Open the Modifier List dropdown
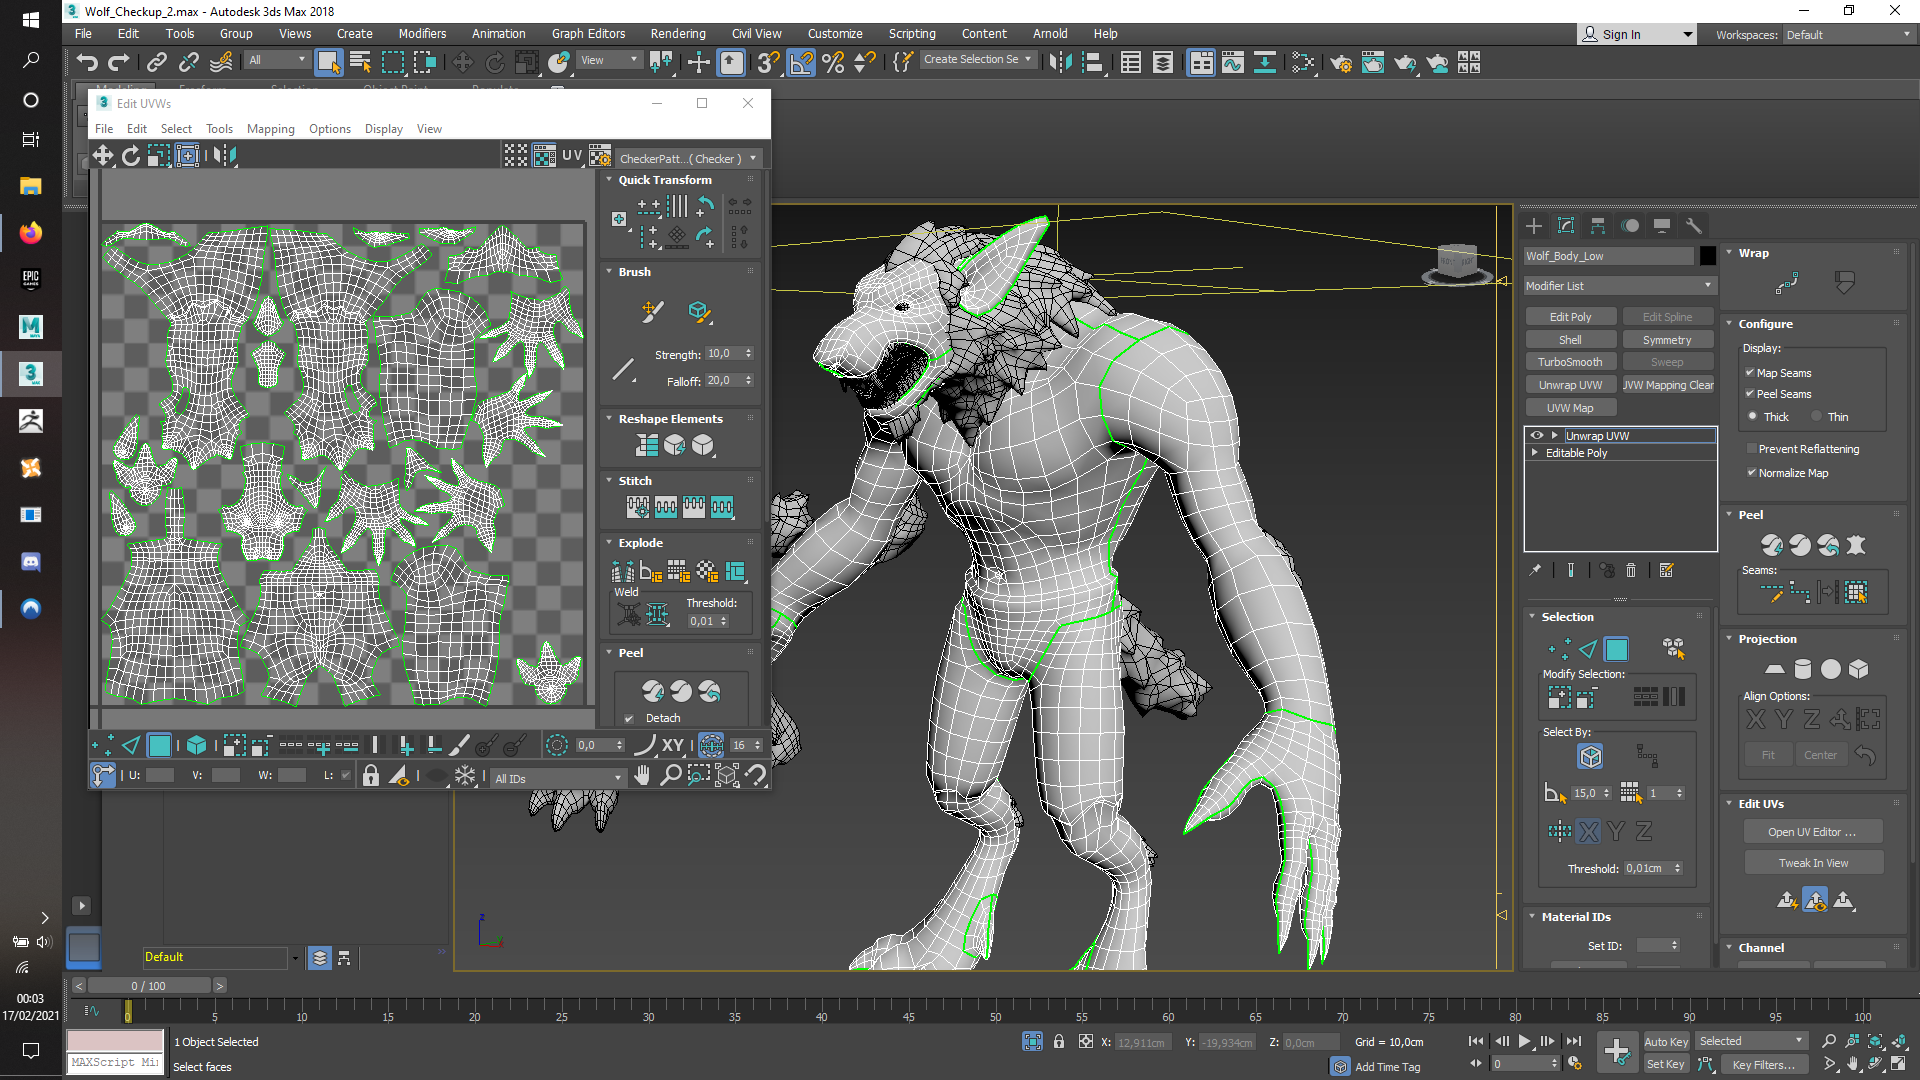1920x1080 pixels. click(1619, 286)
